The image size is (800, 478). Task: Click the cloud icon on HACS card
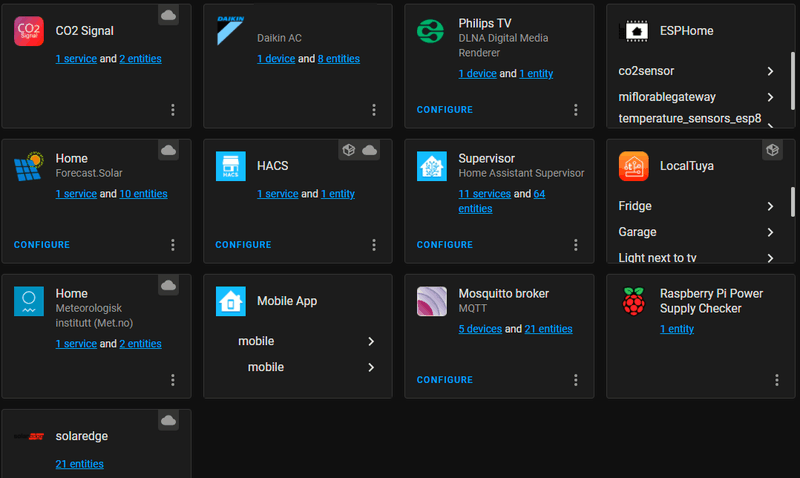pos(369,150)
